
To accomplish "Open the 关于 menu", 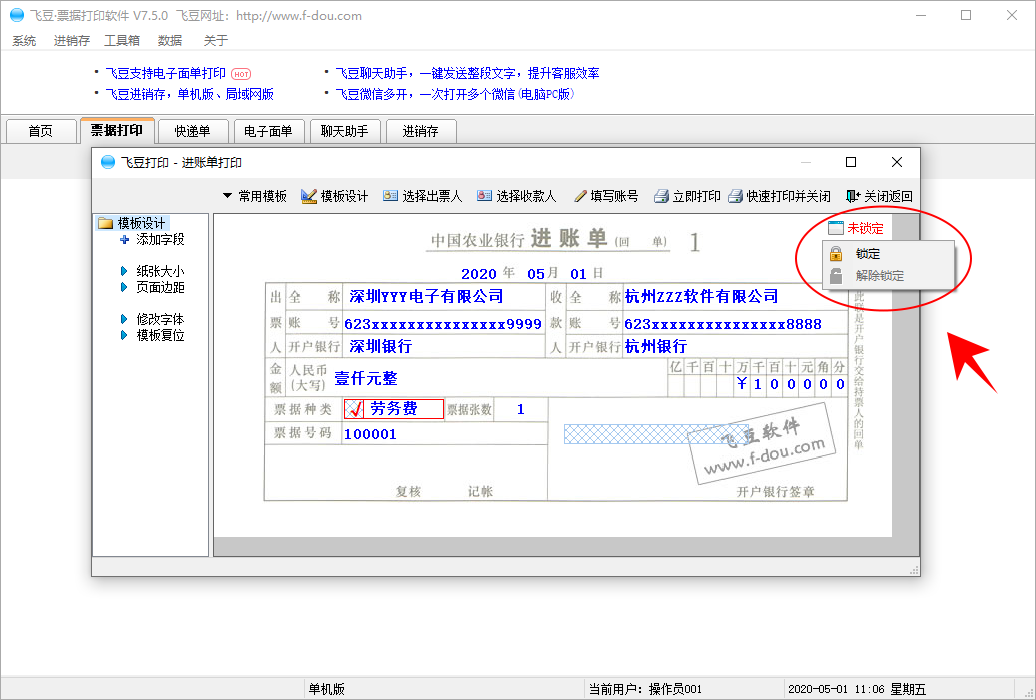I will point(215,41).
